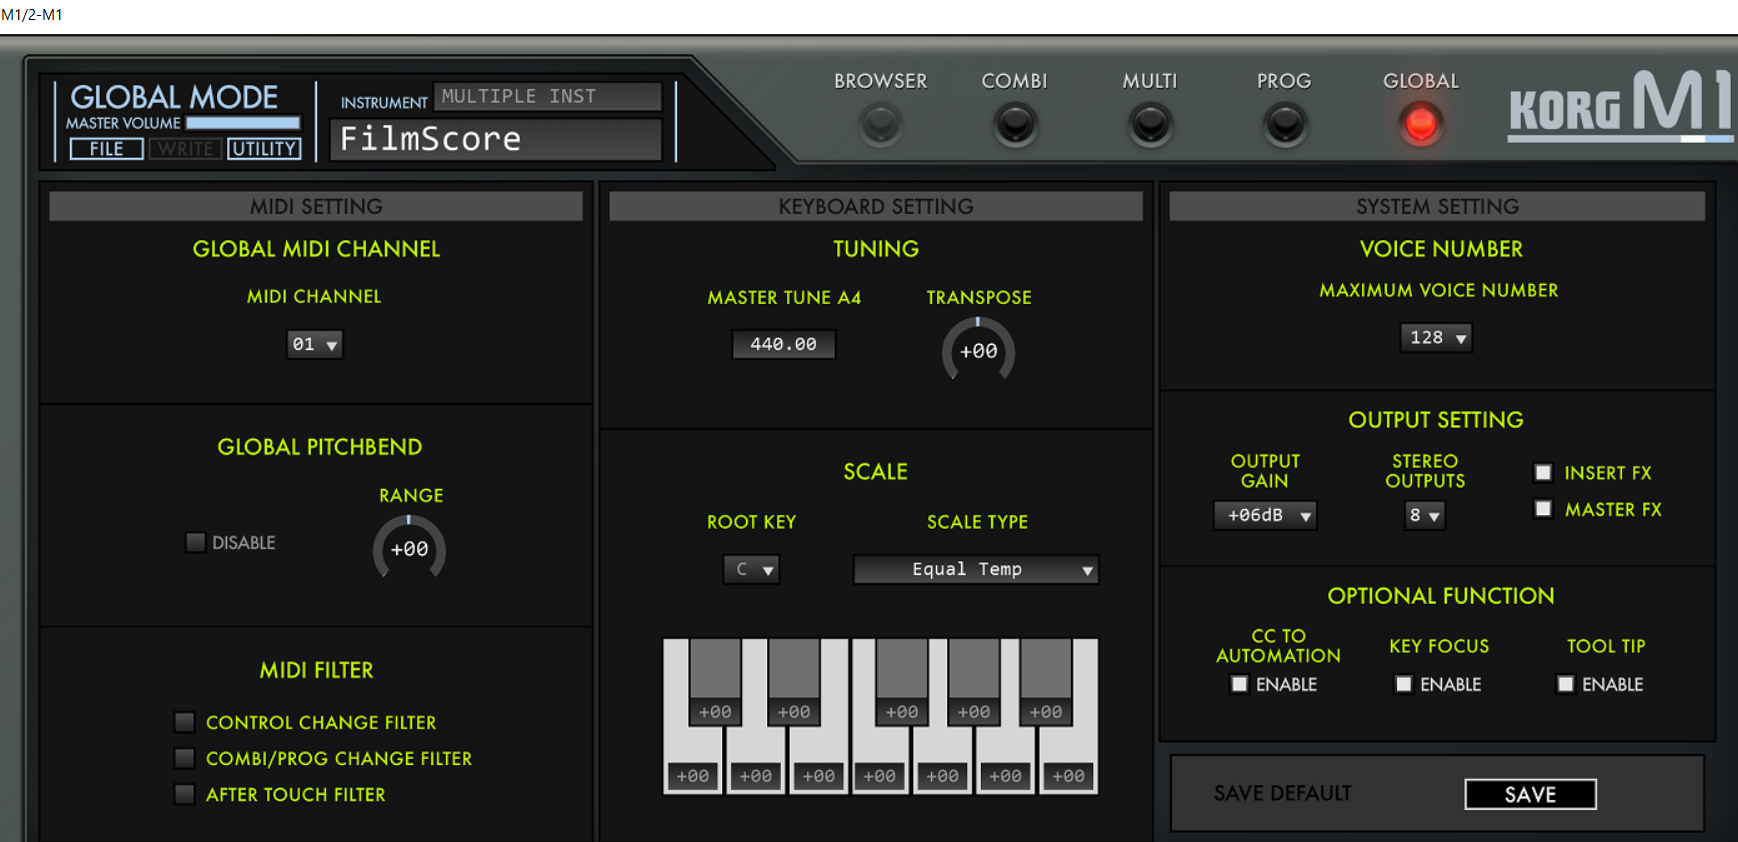
Task: Enable the Tool Tip checkbox
Action: 1565,684
